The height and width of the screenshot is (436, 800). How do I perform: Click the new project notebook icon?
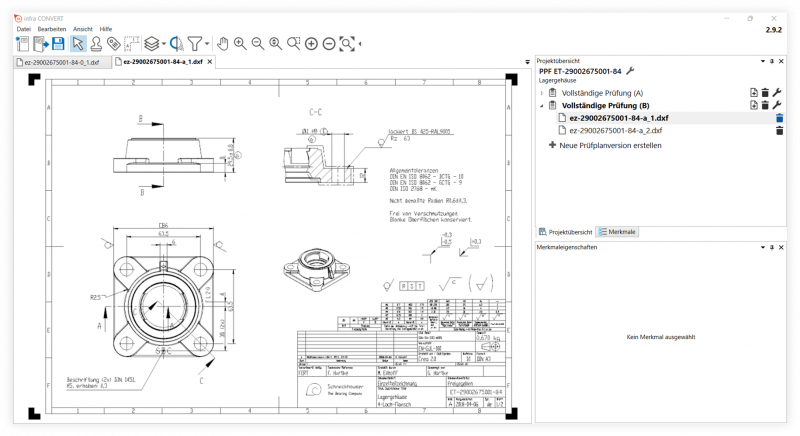click(22, 44)
